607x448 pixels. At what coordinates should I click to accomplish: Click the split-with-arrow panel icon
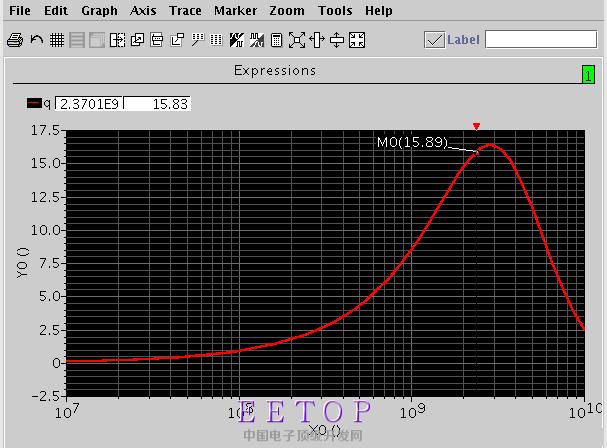coord(117,40)
